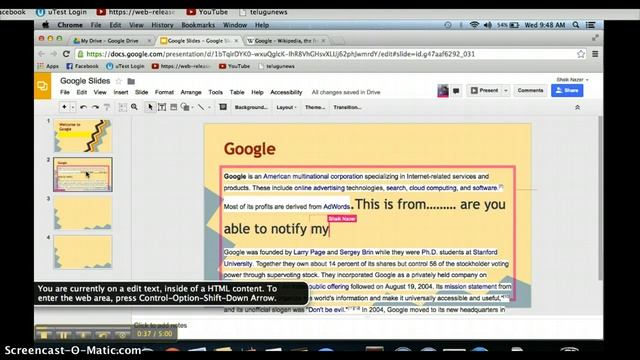
Task: Click the Chrome reload button
Action: pyautogui.click(x=67, y=54)
